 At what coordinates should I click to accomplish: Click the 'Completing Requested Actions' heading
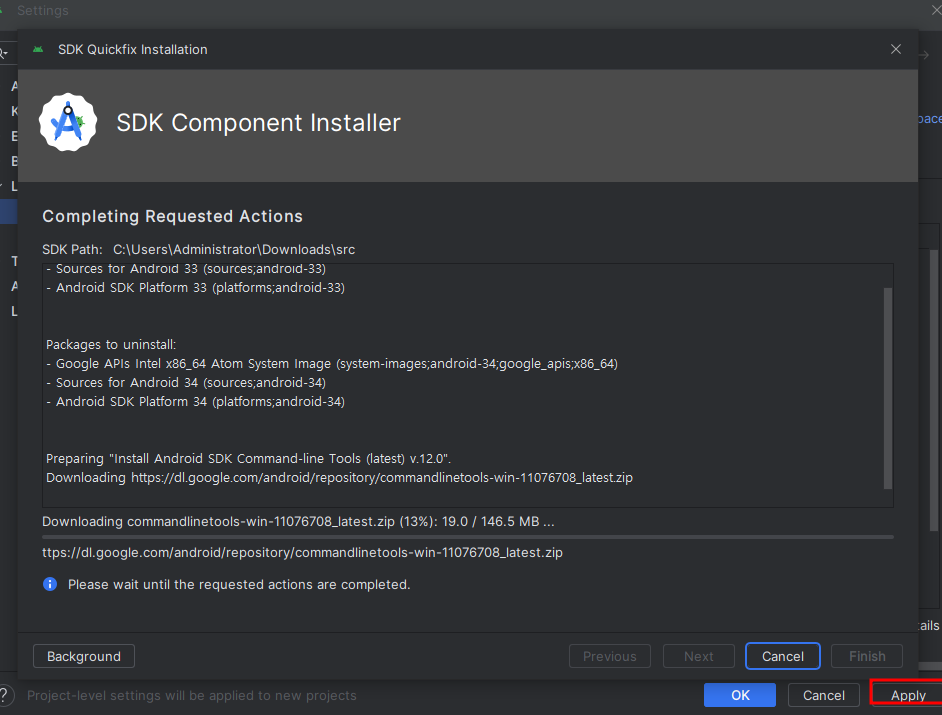click(x=172, y=216)
